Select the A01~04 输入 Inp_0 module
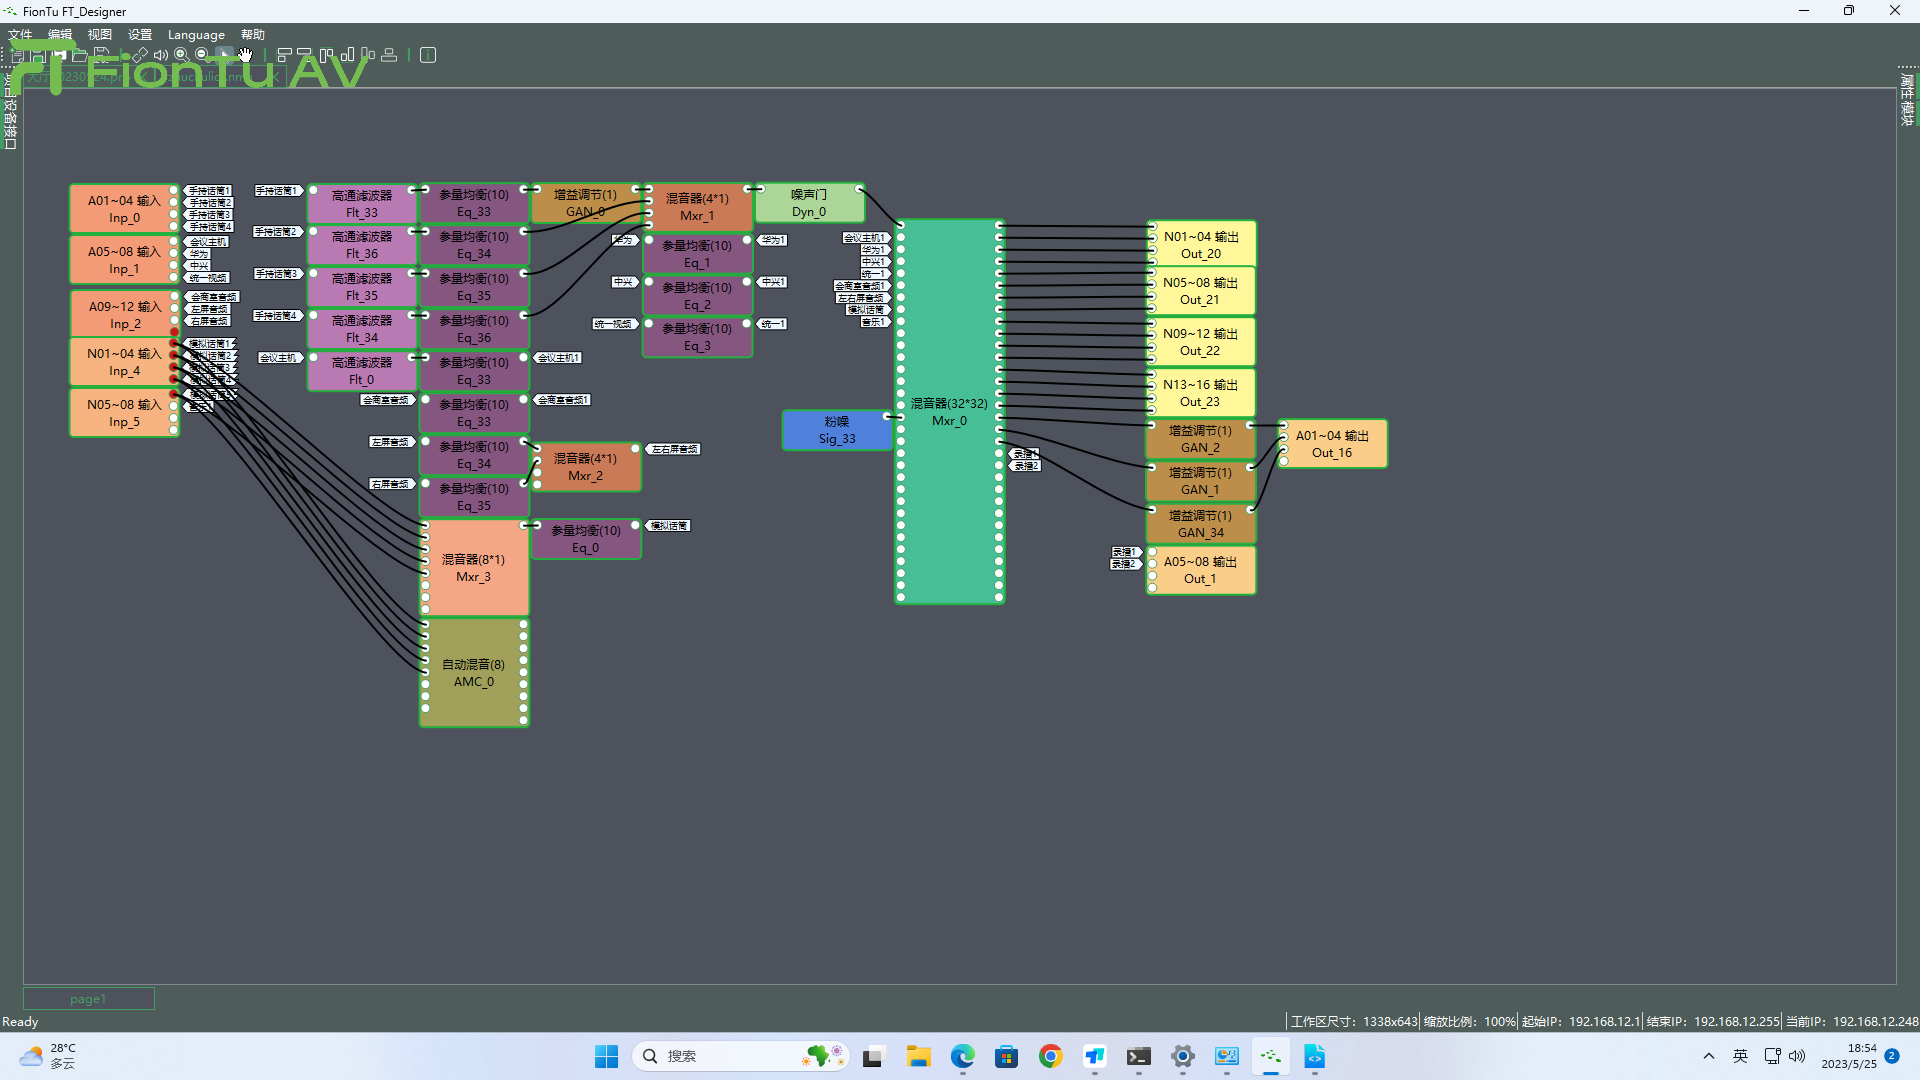The height and width of the screenshot is (1080, 1920). click(x=124, y=208)
